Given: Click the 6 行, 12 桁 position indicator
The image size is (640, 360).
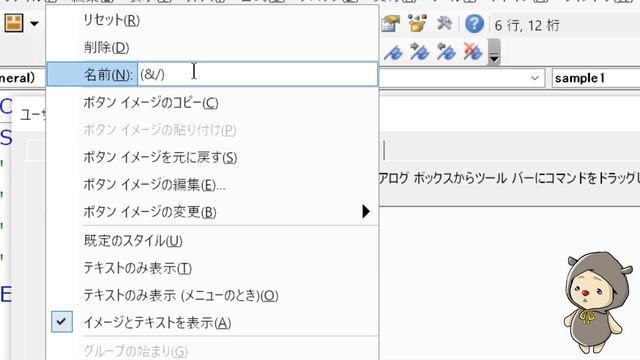Looking at the screenshot, I should [527, 25].
